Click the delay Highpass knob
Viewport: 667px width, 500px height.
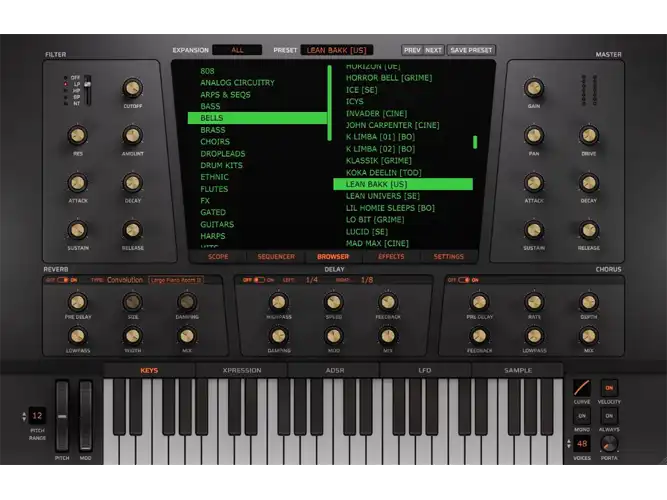279,302
